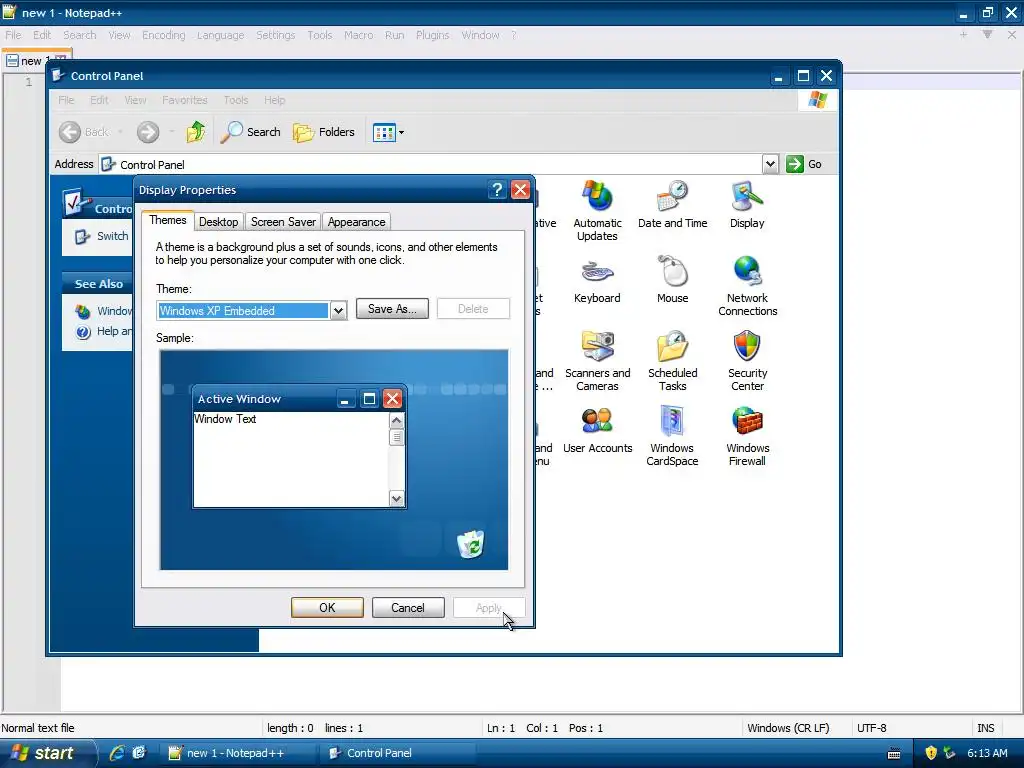Switch to the Screen Saver tab
The width and height of the screenshot is (1024, 768).
click(283, 222)
